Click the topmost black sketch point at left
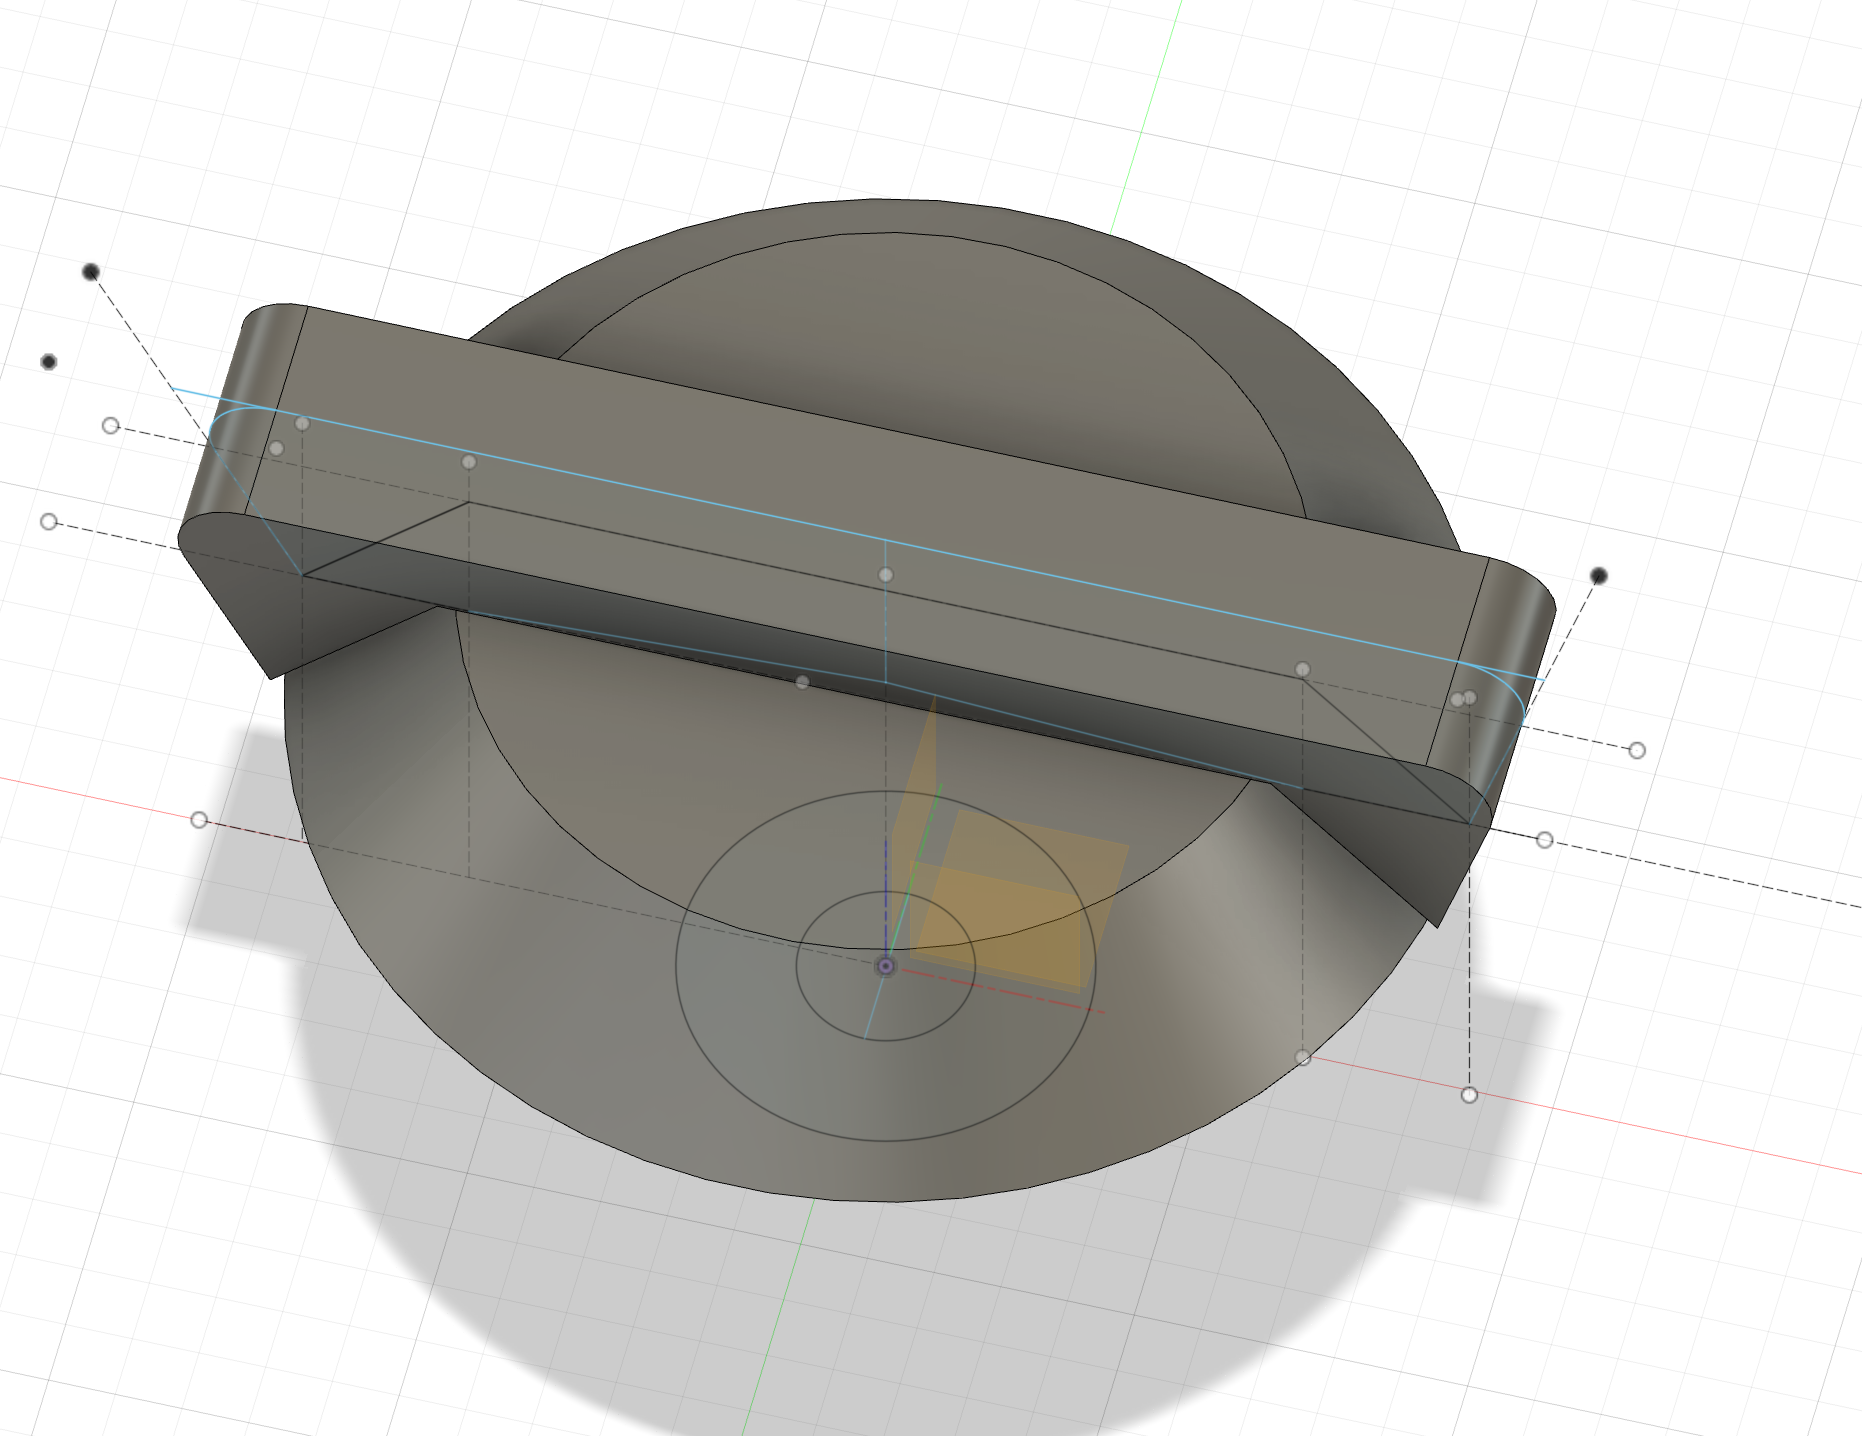Viewport: 1862px width, 1436px height. (x=91, y=272)
